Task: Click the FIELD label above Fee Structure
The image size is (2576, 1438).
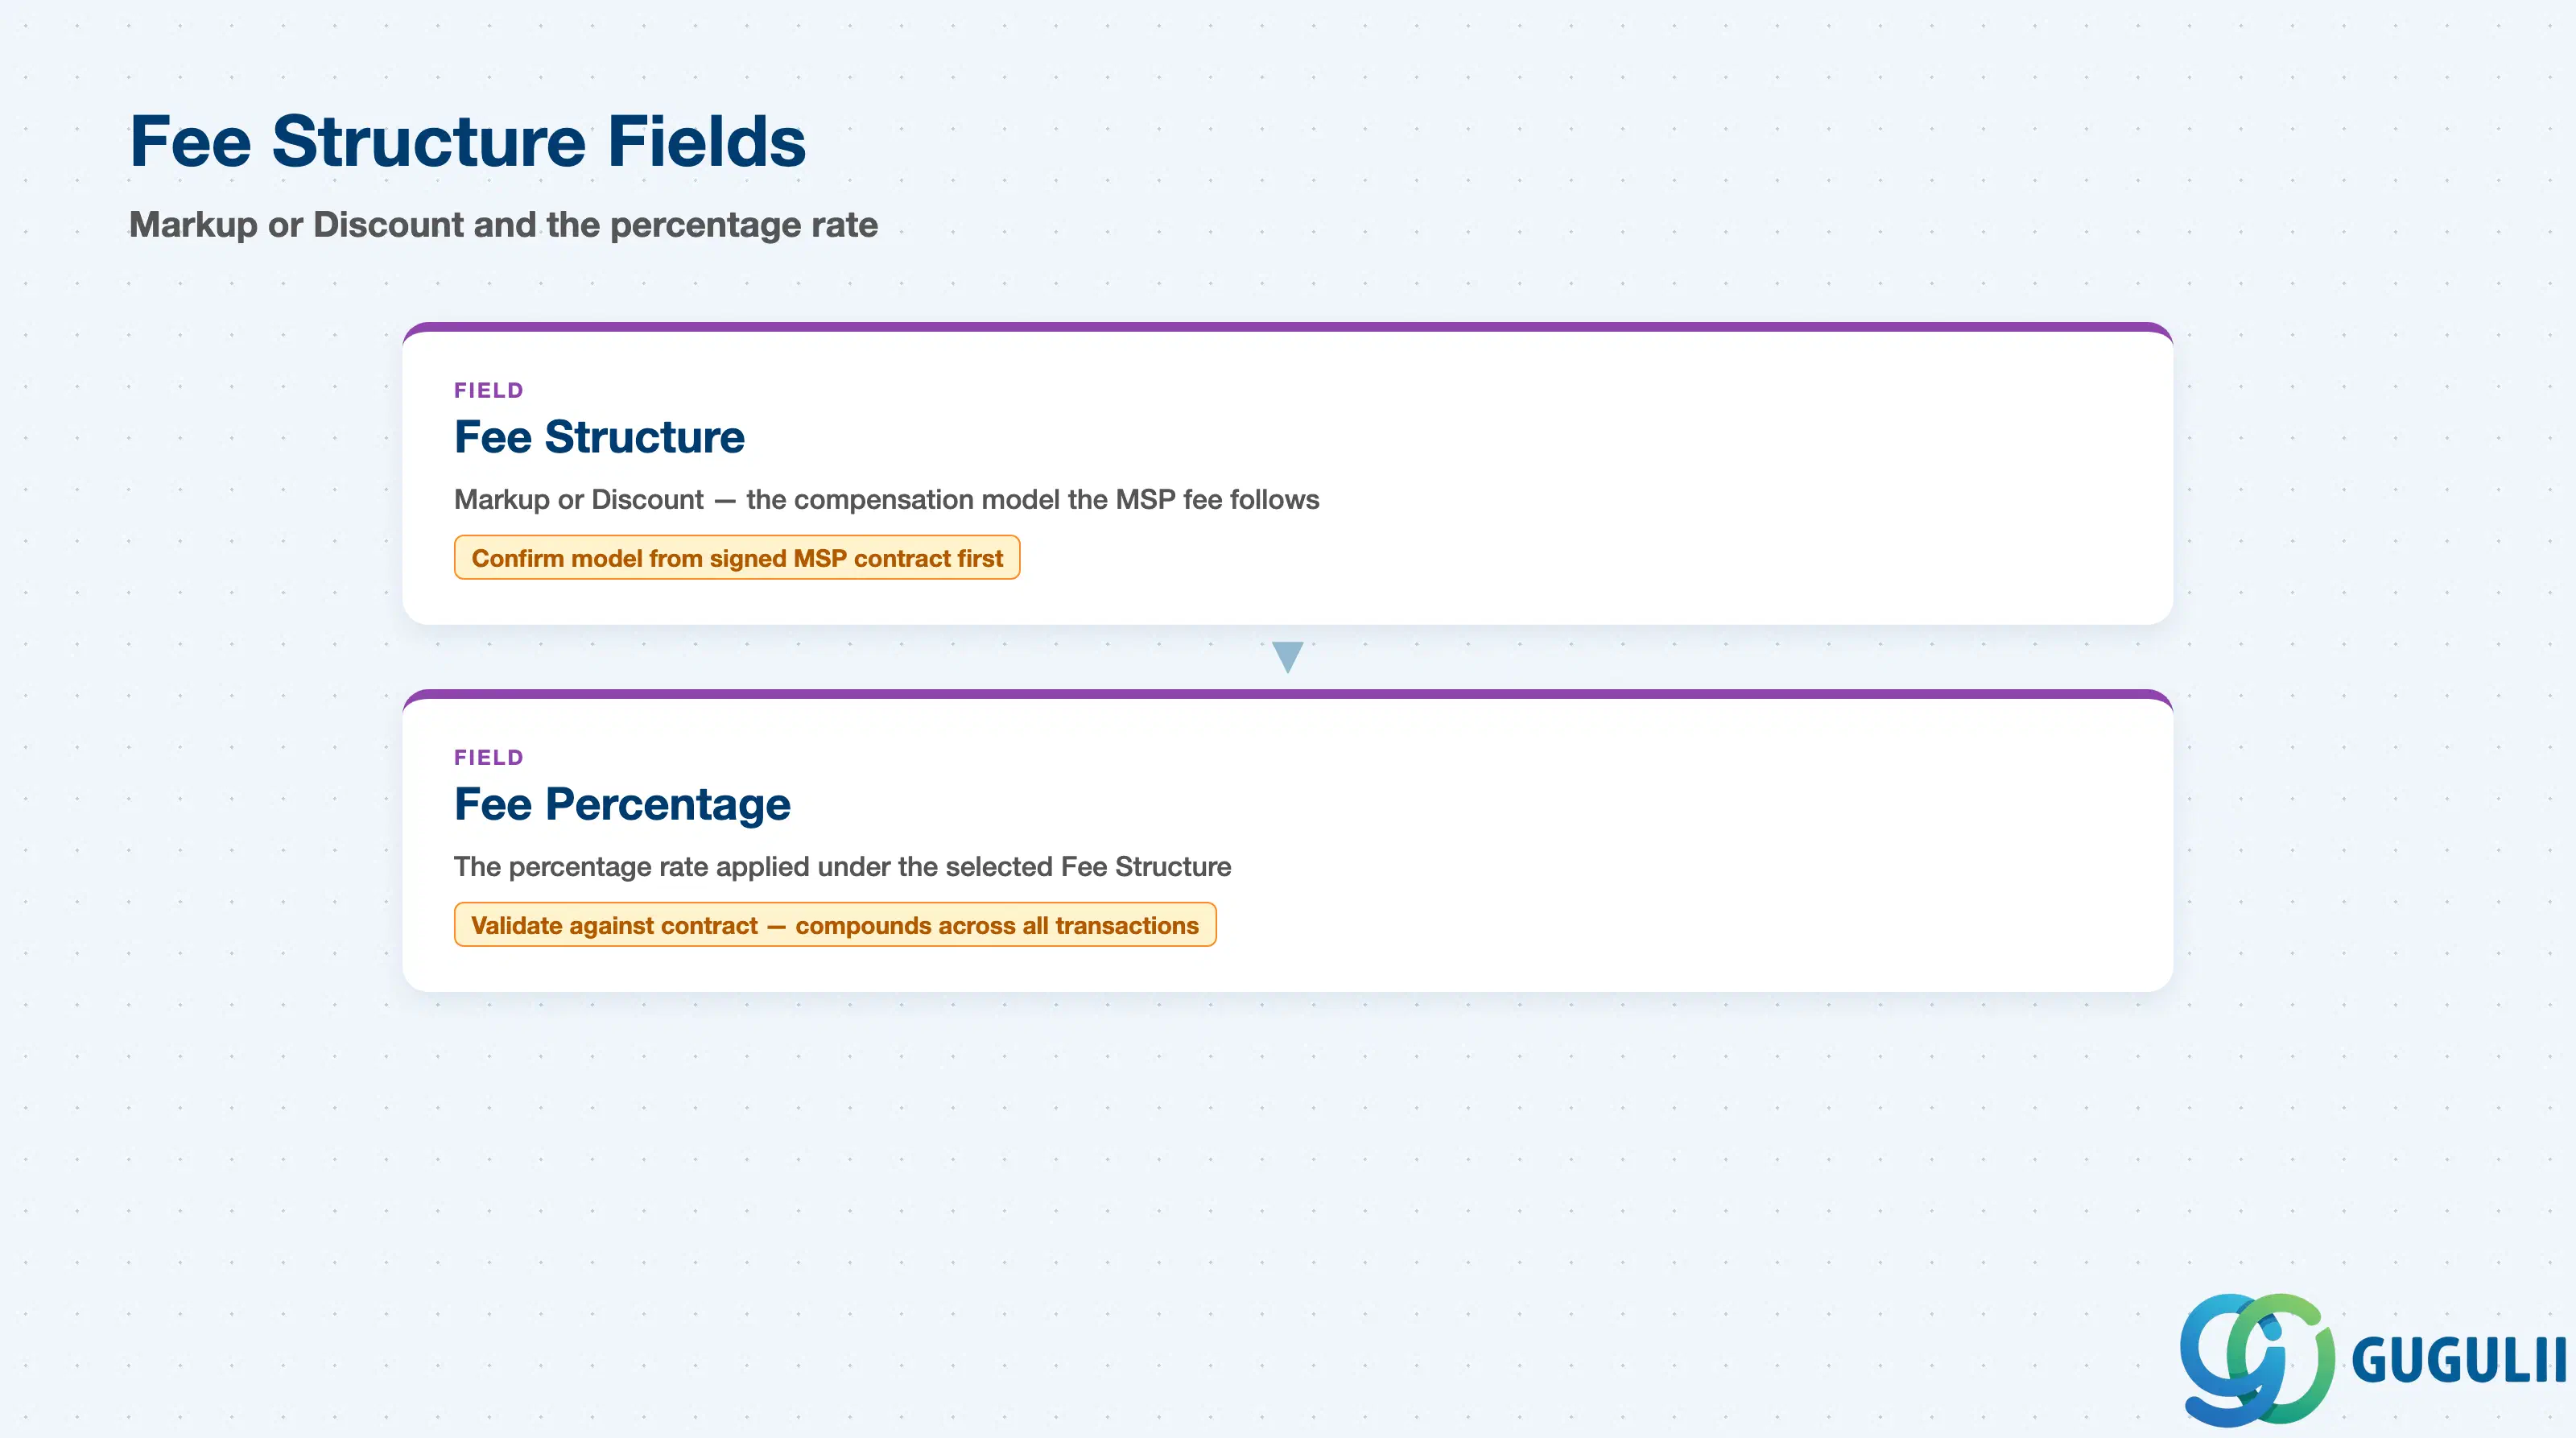Action: click(x=489, y=390)
